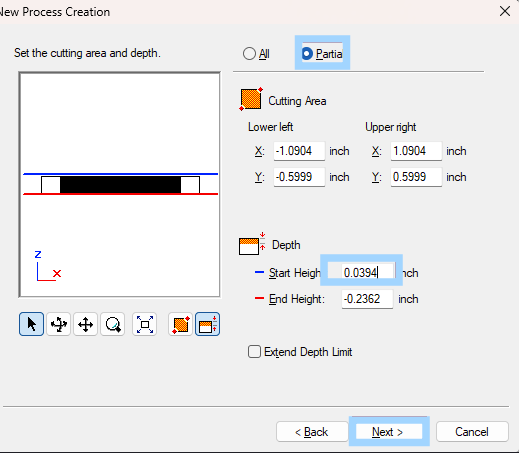Click the Lower left X field
Screen dimensions: 519x453
pos(299,151)
